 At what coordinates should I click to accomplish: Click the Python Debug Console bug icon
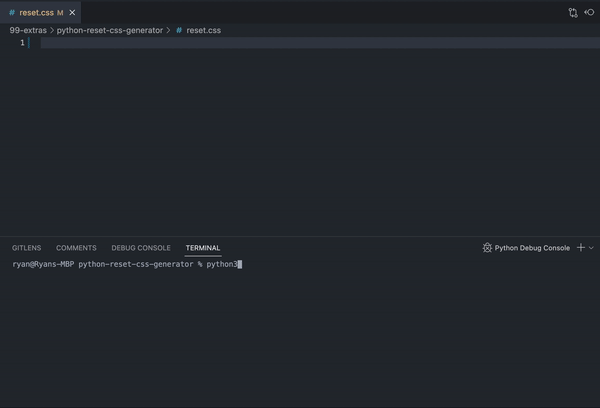[x=487, y=248]
